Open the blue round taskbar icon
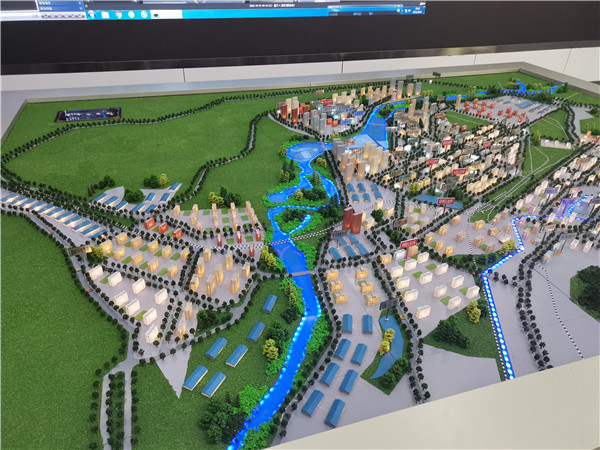The image size is (600, 450). [142, 15]
